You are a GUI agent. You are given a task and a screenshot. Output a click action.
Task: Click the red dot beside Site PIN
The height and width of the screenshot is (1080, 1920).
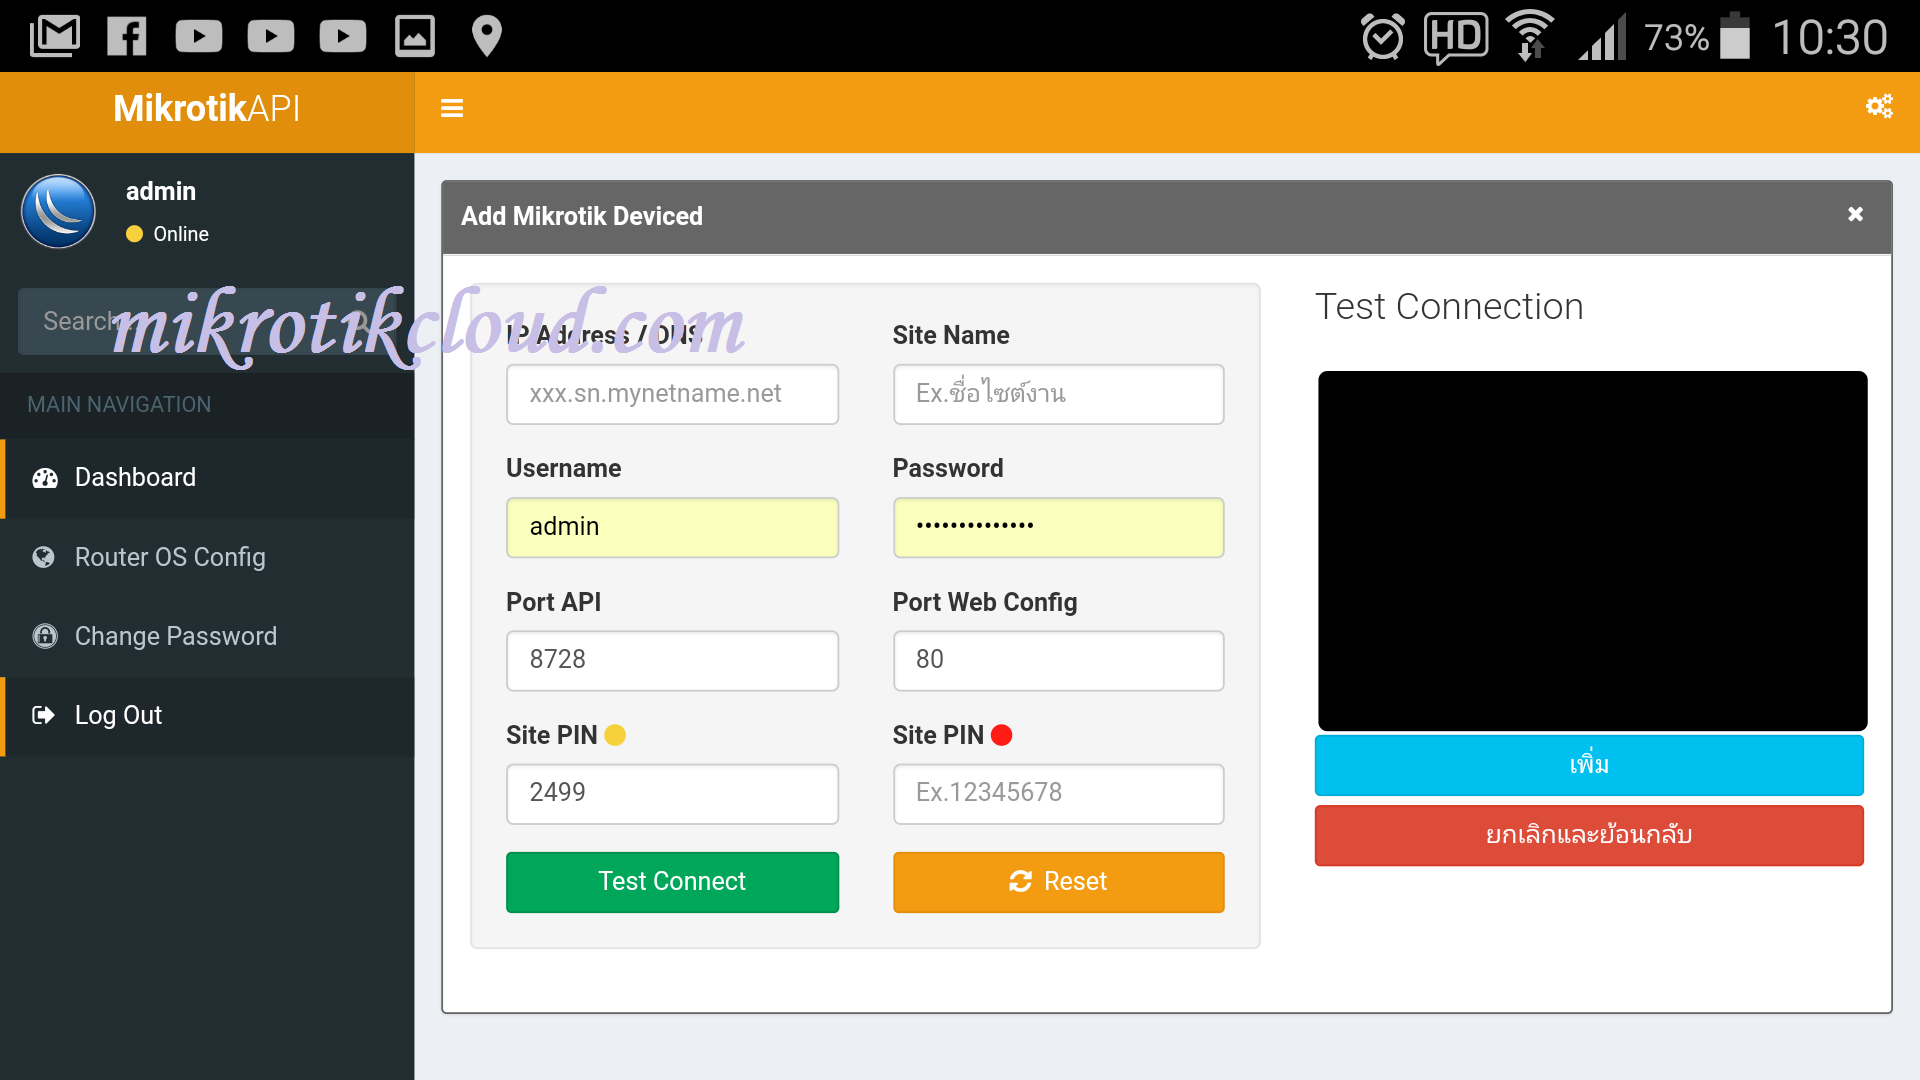tap(1001, 735)
